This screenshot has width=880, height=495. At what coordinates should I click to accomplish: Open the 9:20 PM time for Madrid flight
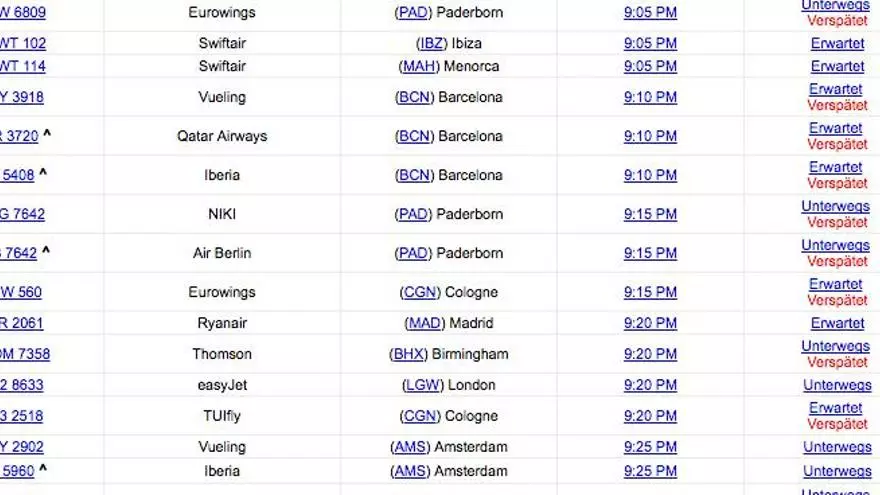[650, 324]
